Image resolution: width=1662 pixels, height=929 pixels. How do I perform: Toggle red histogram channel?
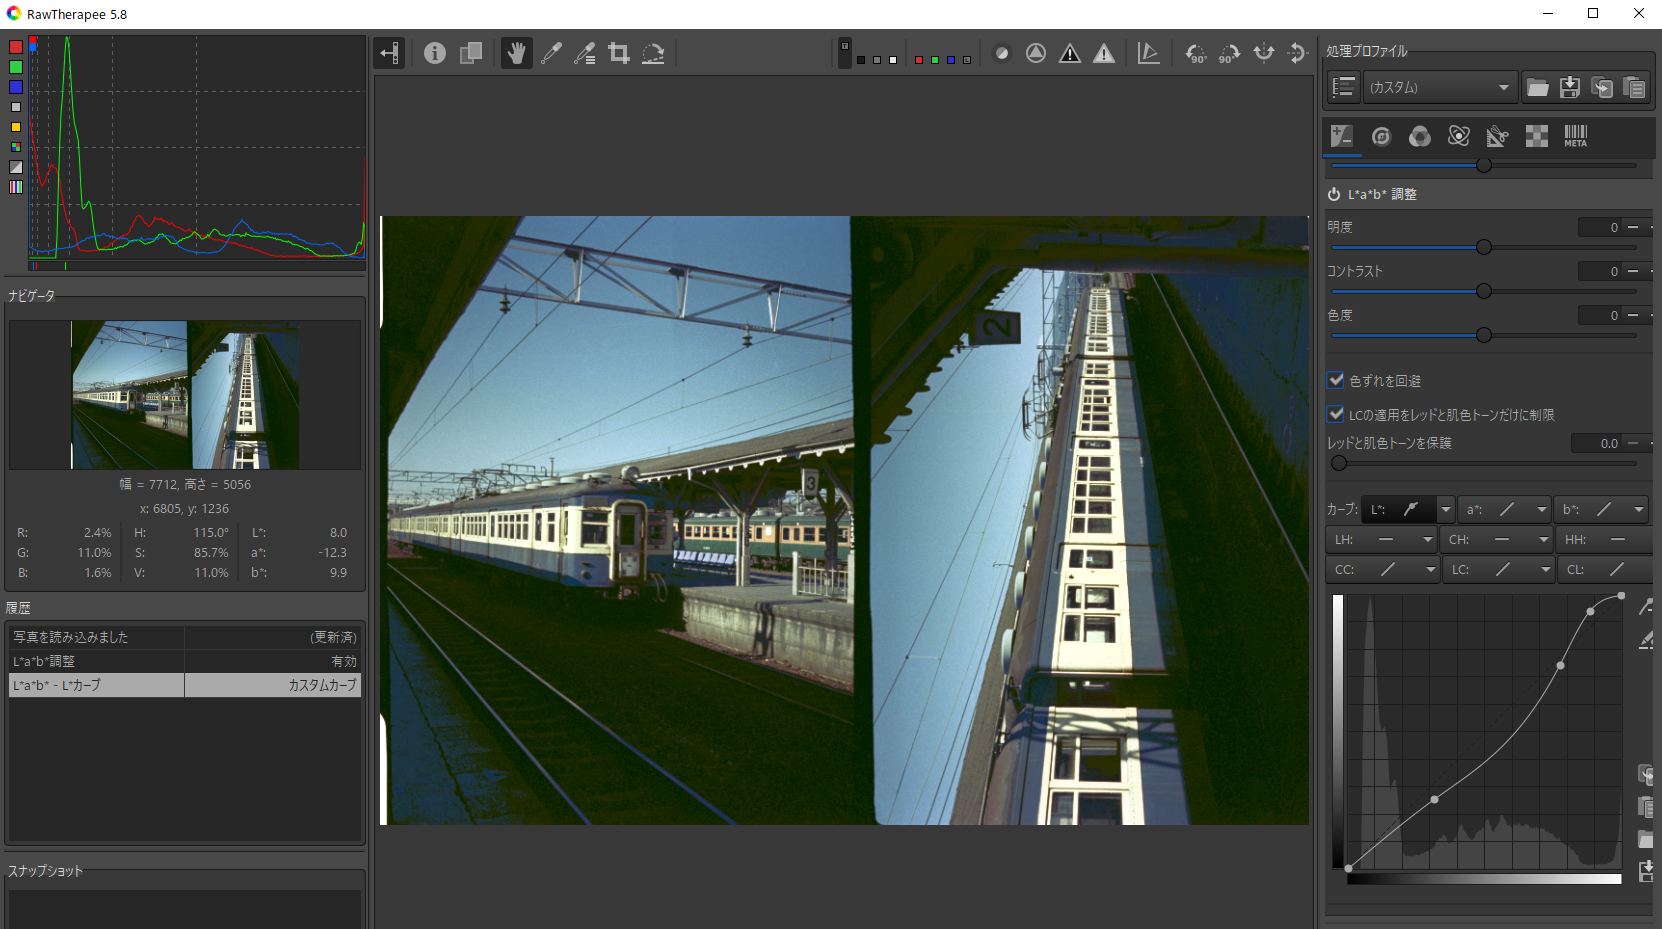tap(16, 47)
